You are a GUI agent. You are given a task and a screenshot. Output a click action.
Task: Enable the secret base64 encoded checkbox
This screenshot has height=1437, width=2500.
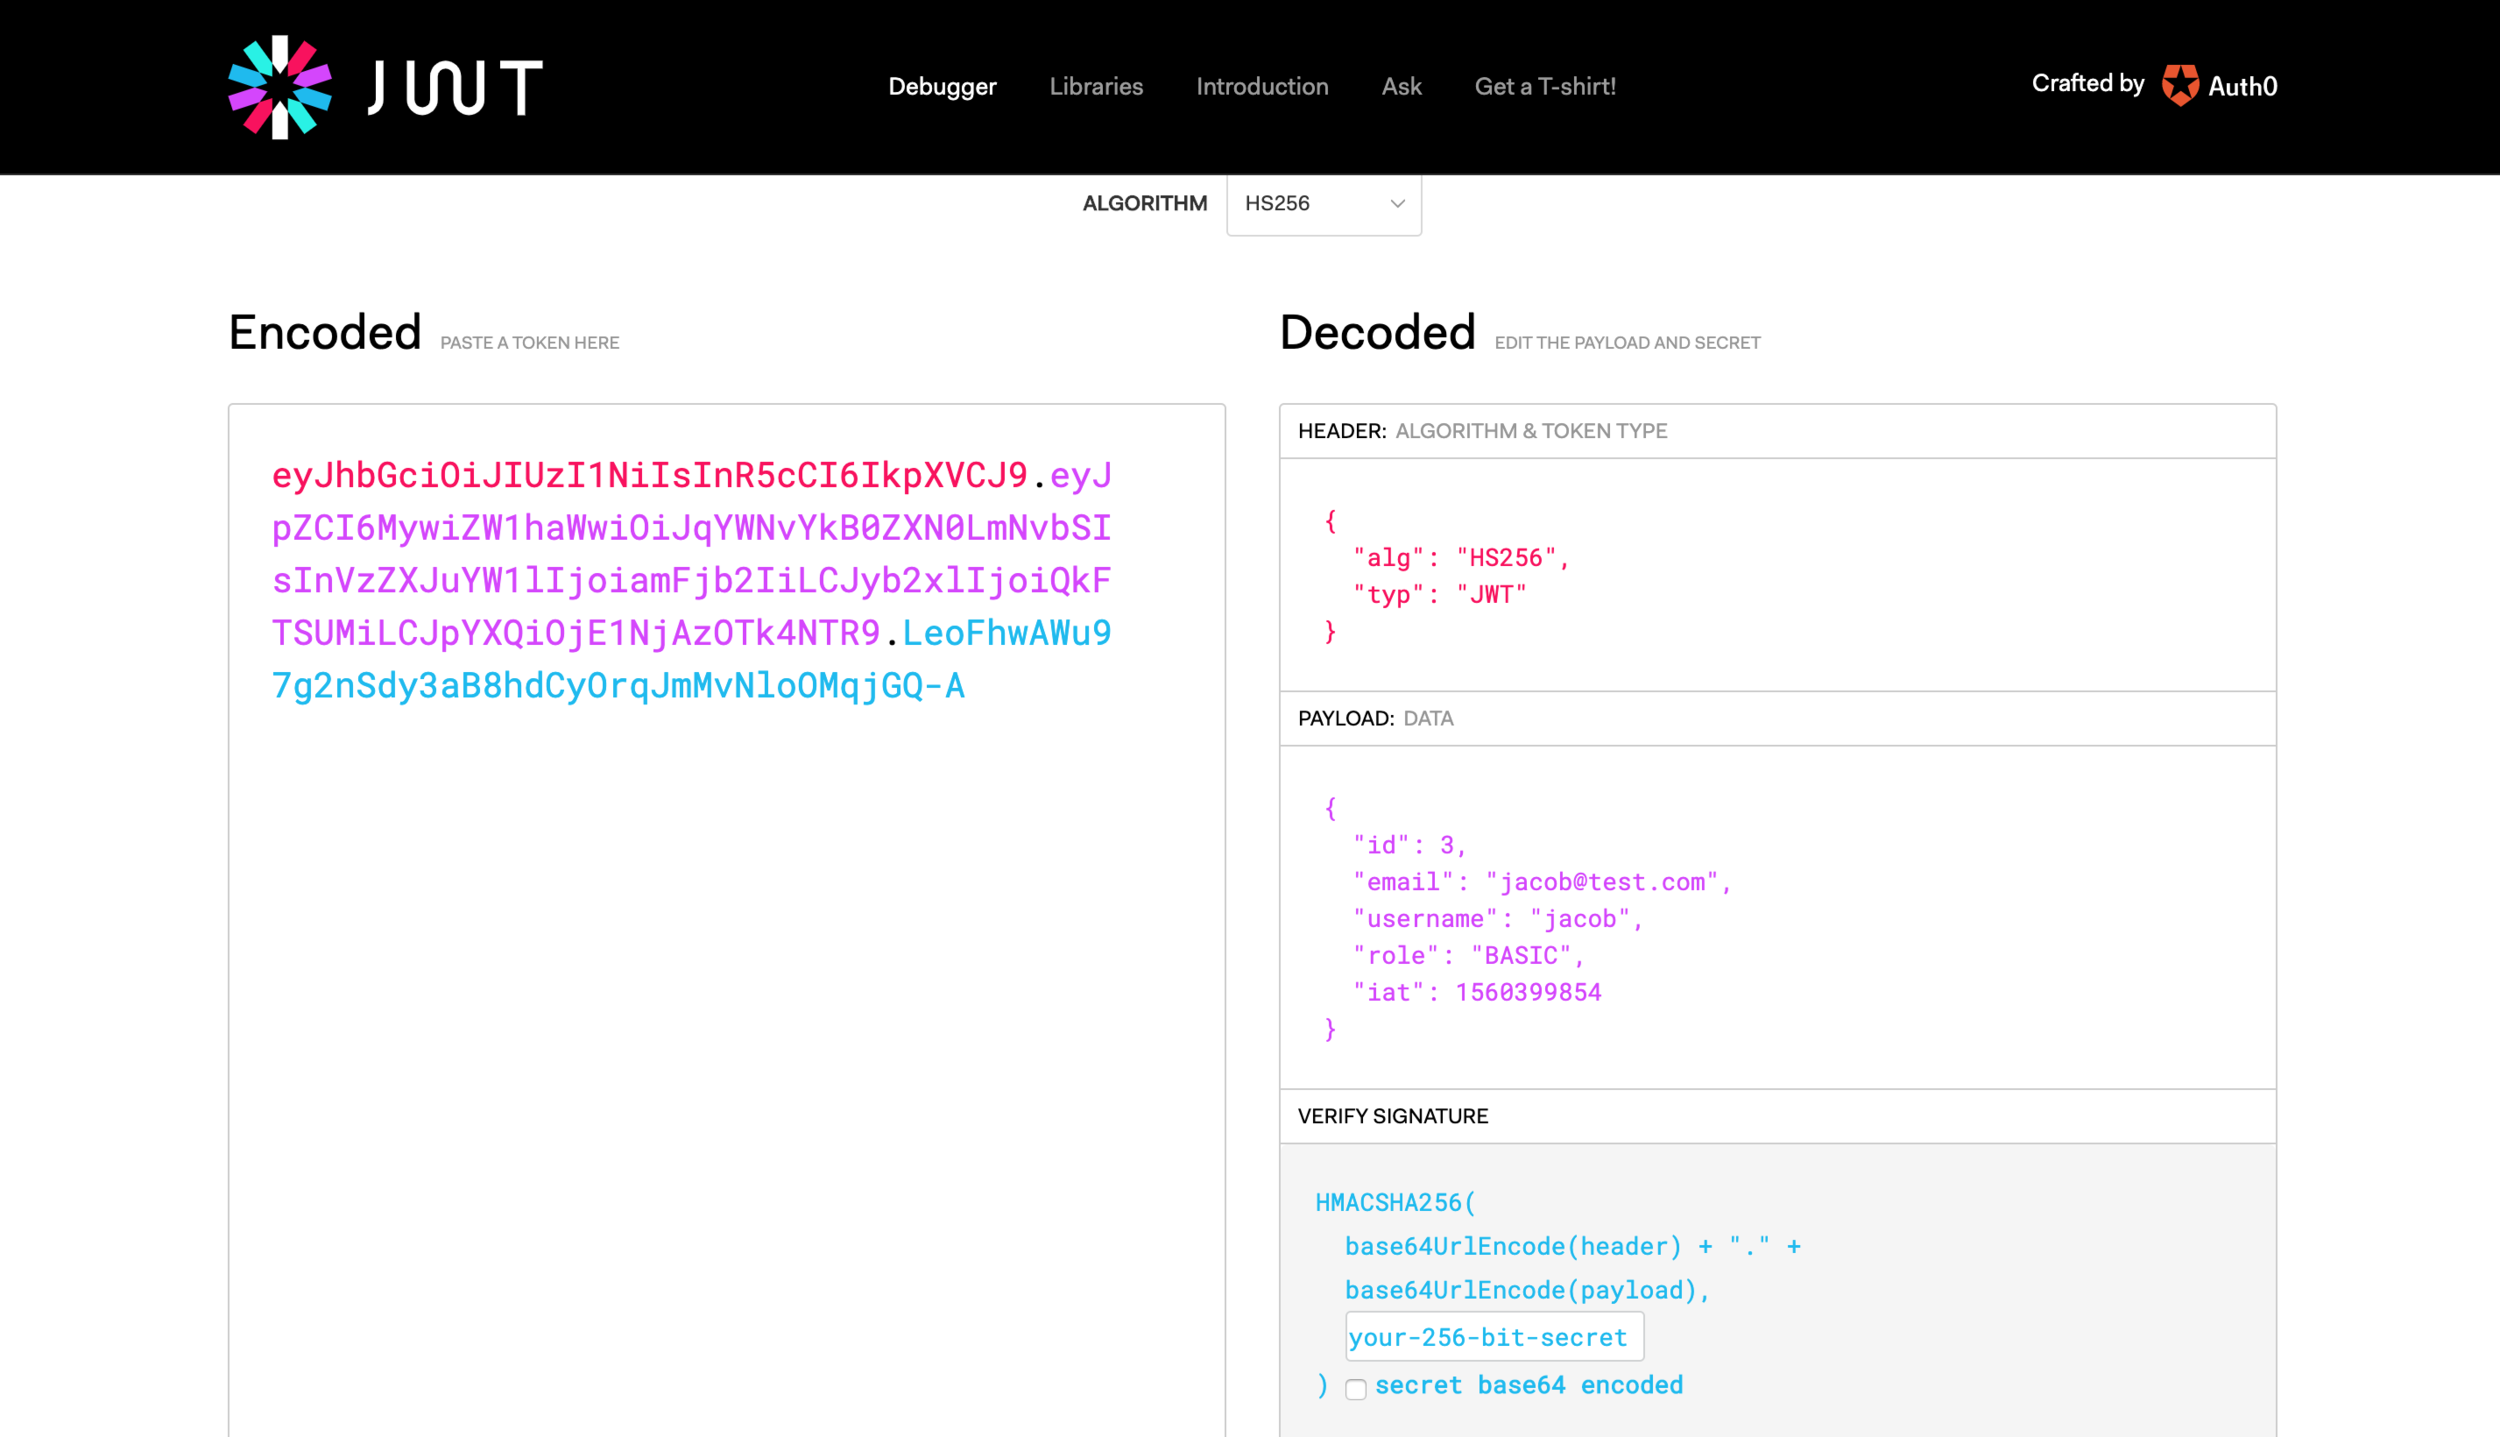coord(1356,1389)
